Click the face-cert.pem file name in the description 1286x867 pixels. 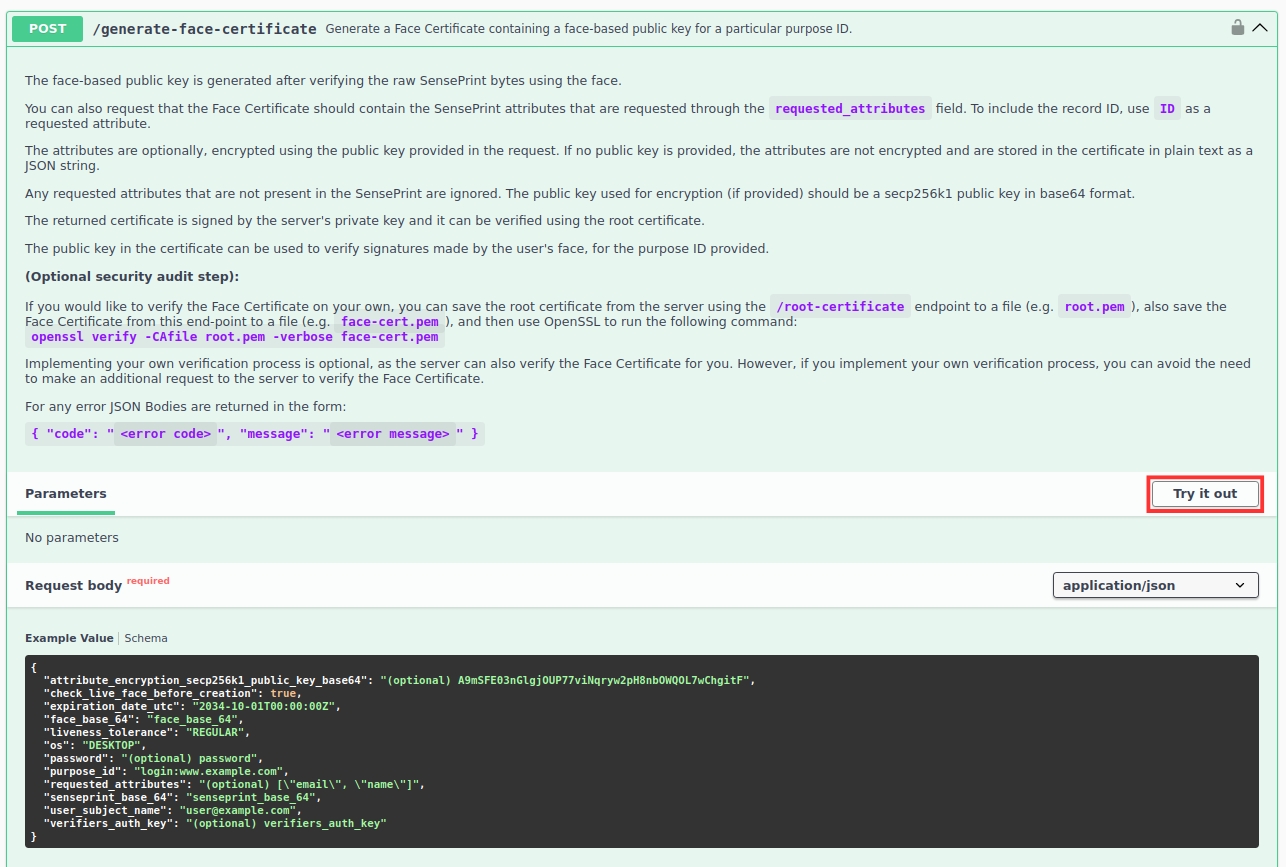[390, 322]
